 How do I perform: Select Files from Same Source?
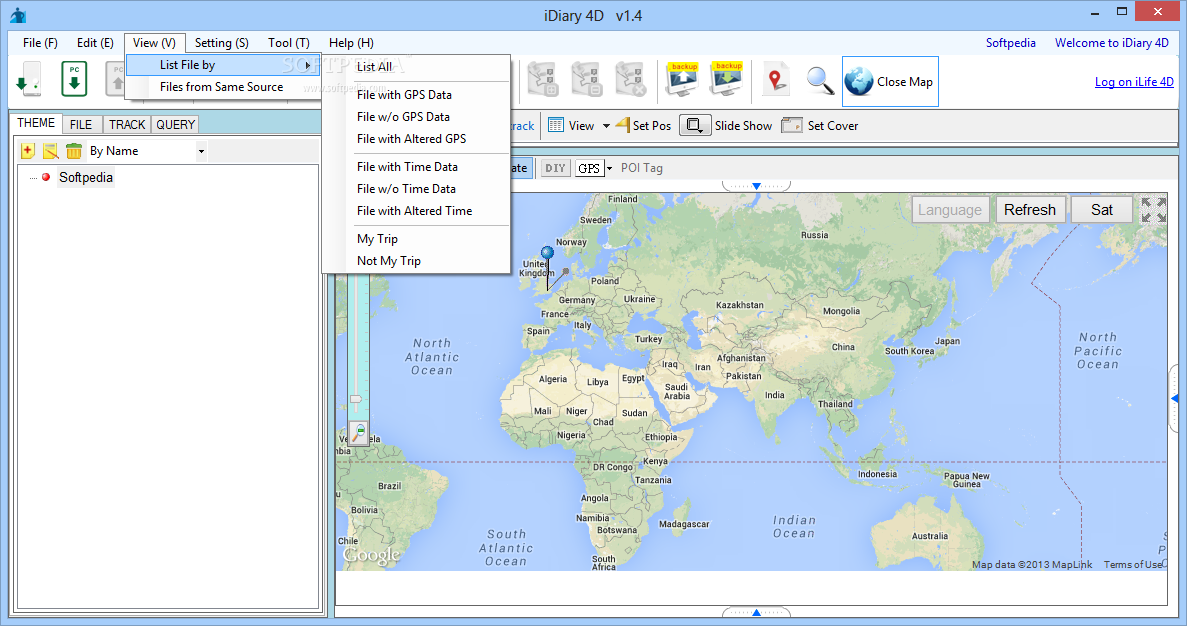tap(223, 87)
